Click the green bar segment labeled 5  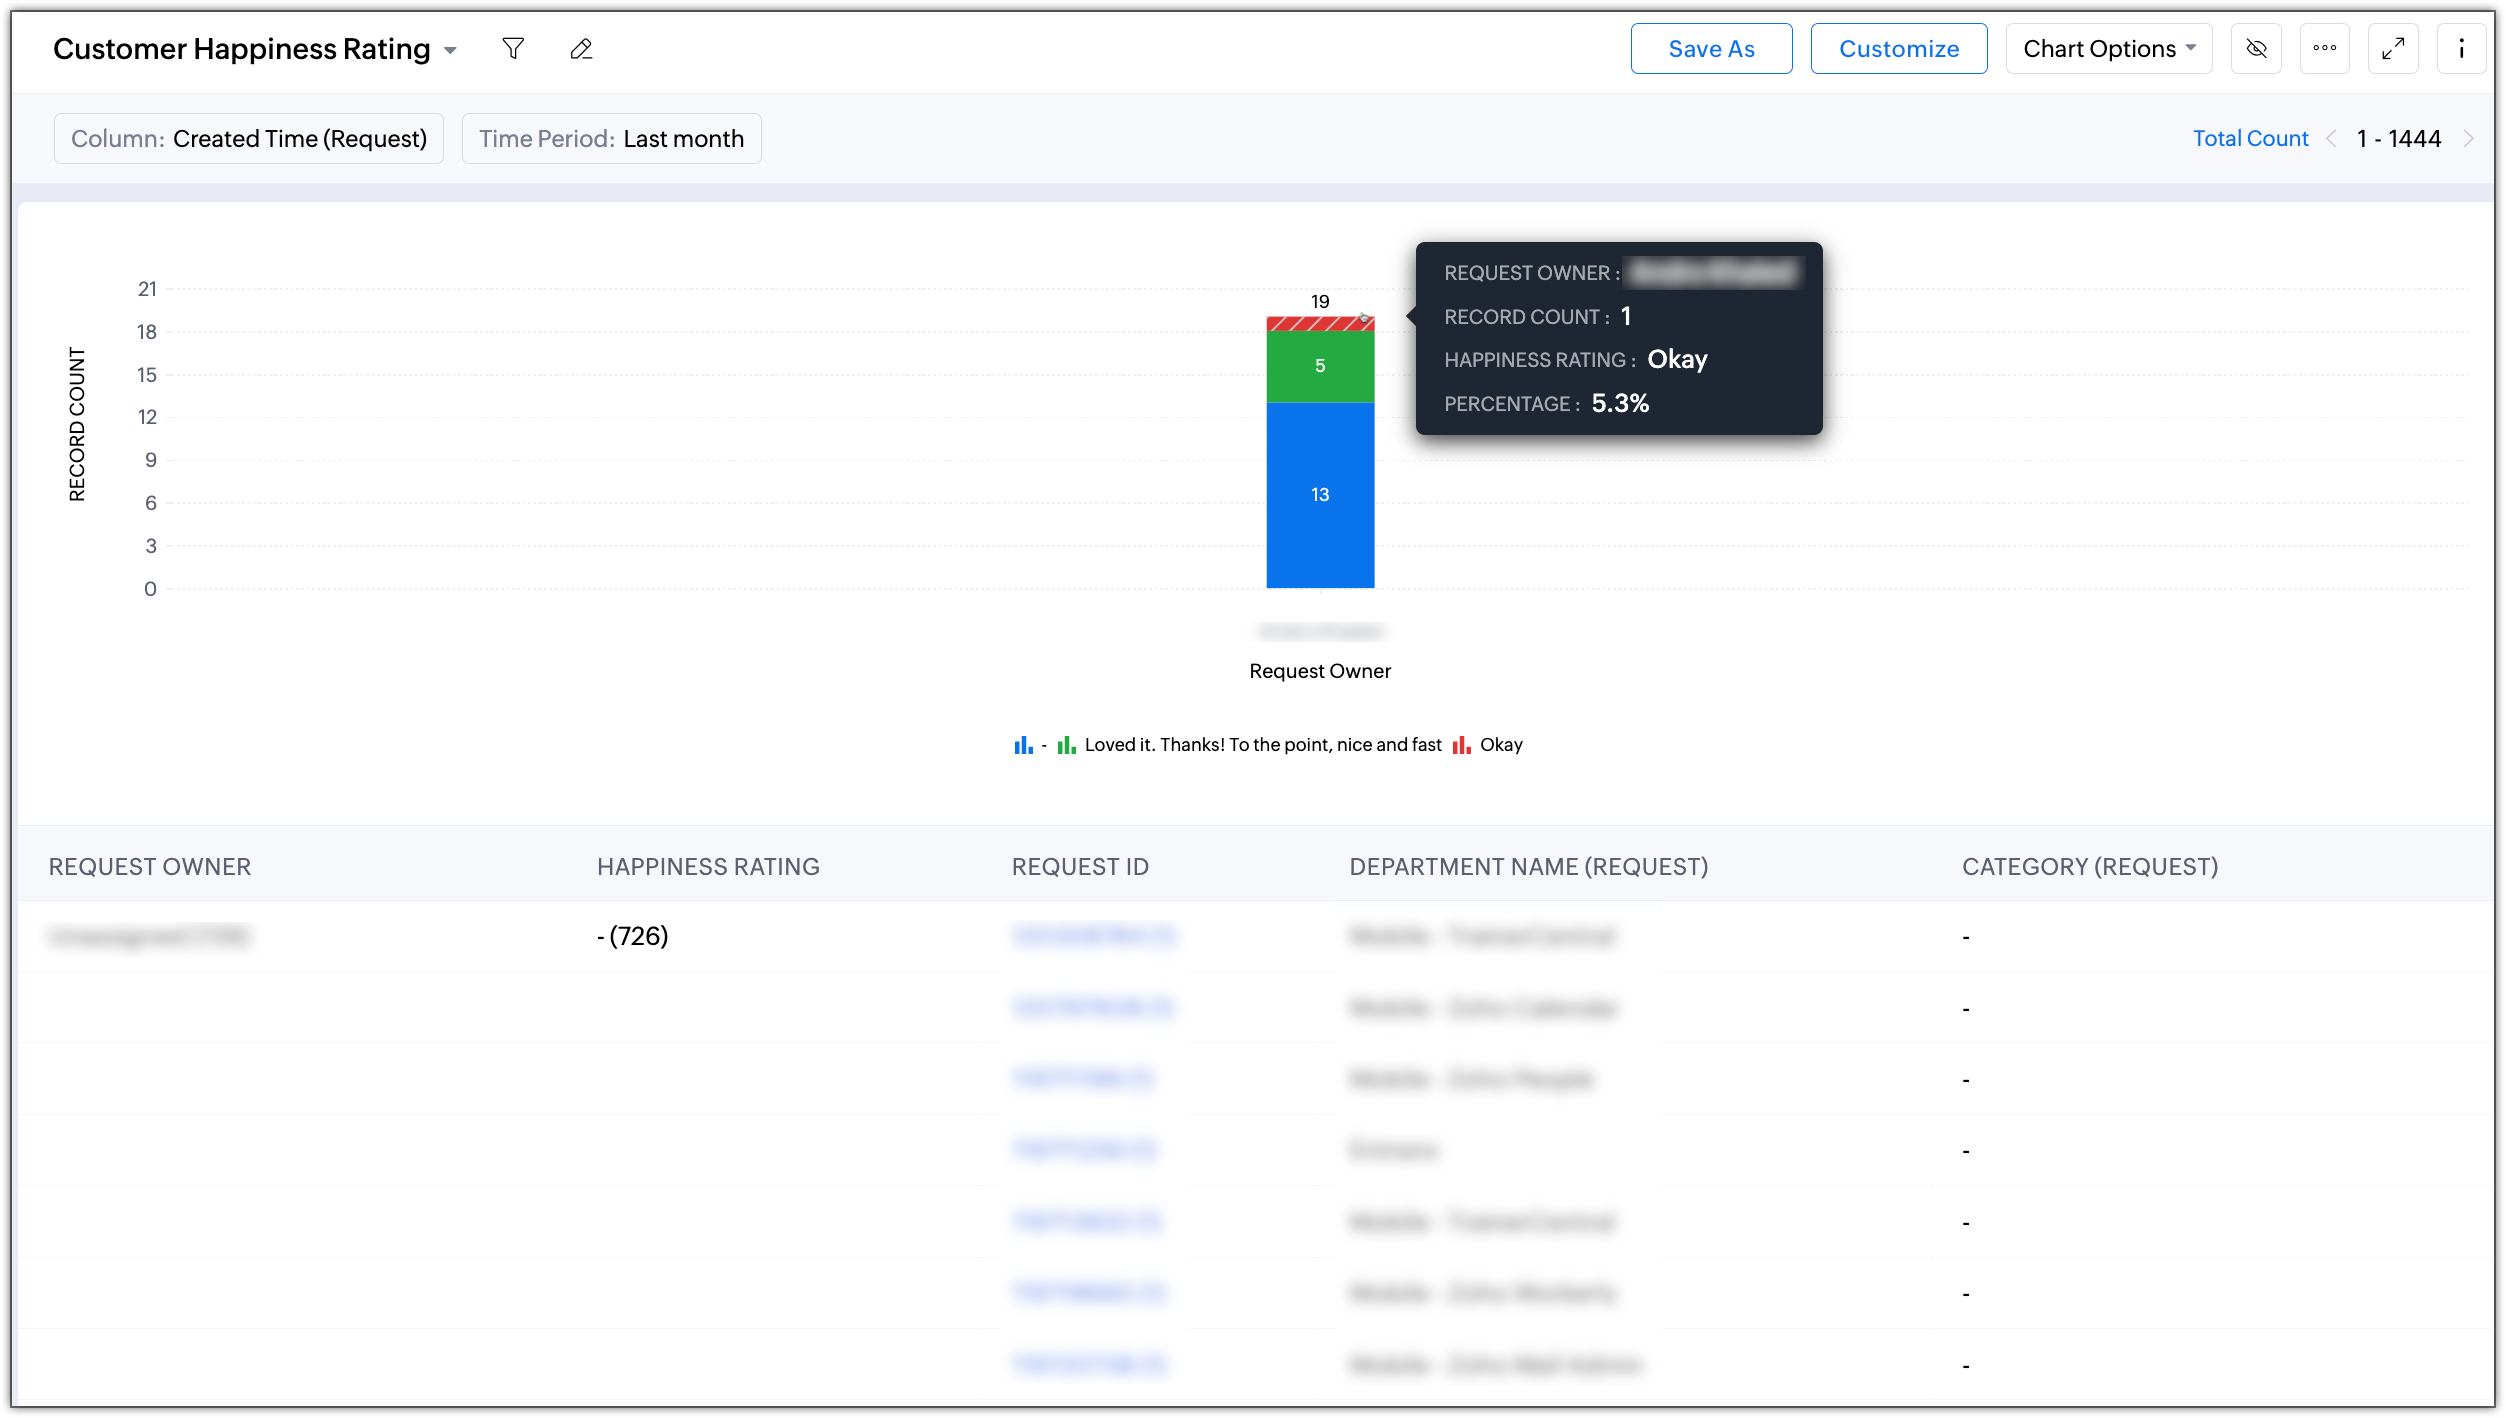pos(1320,366)
